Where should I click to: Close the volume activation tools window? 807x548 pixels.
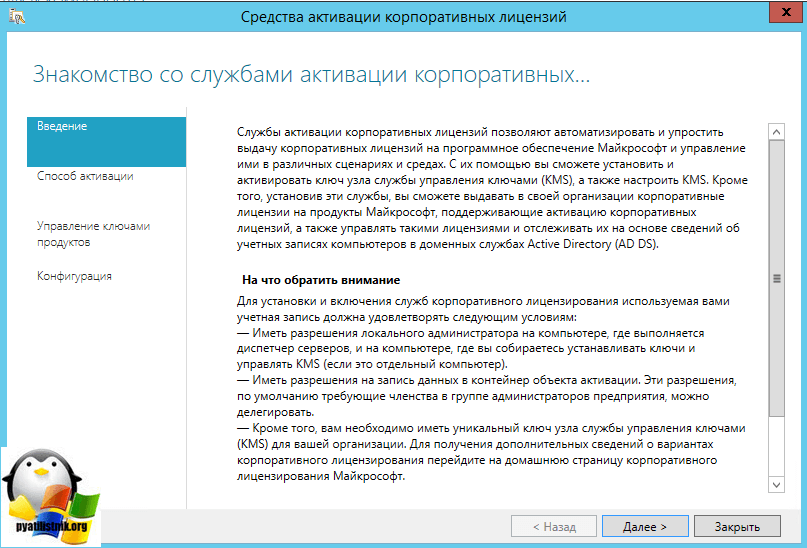[786, 12]
